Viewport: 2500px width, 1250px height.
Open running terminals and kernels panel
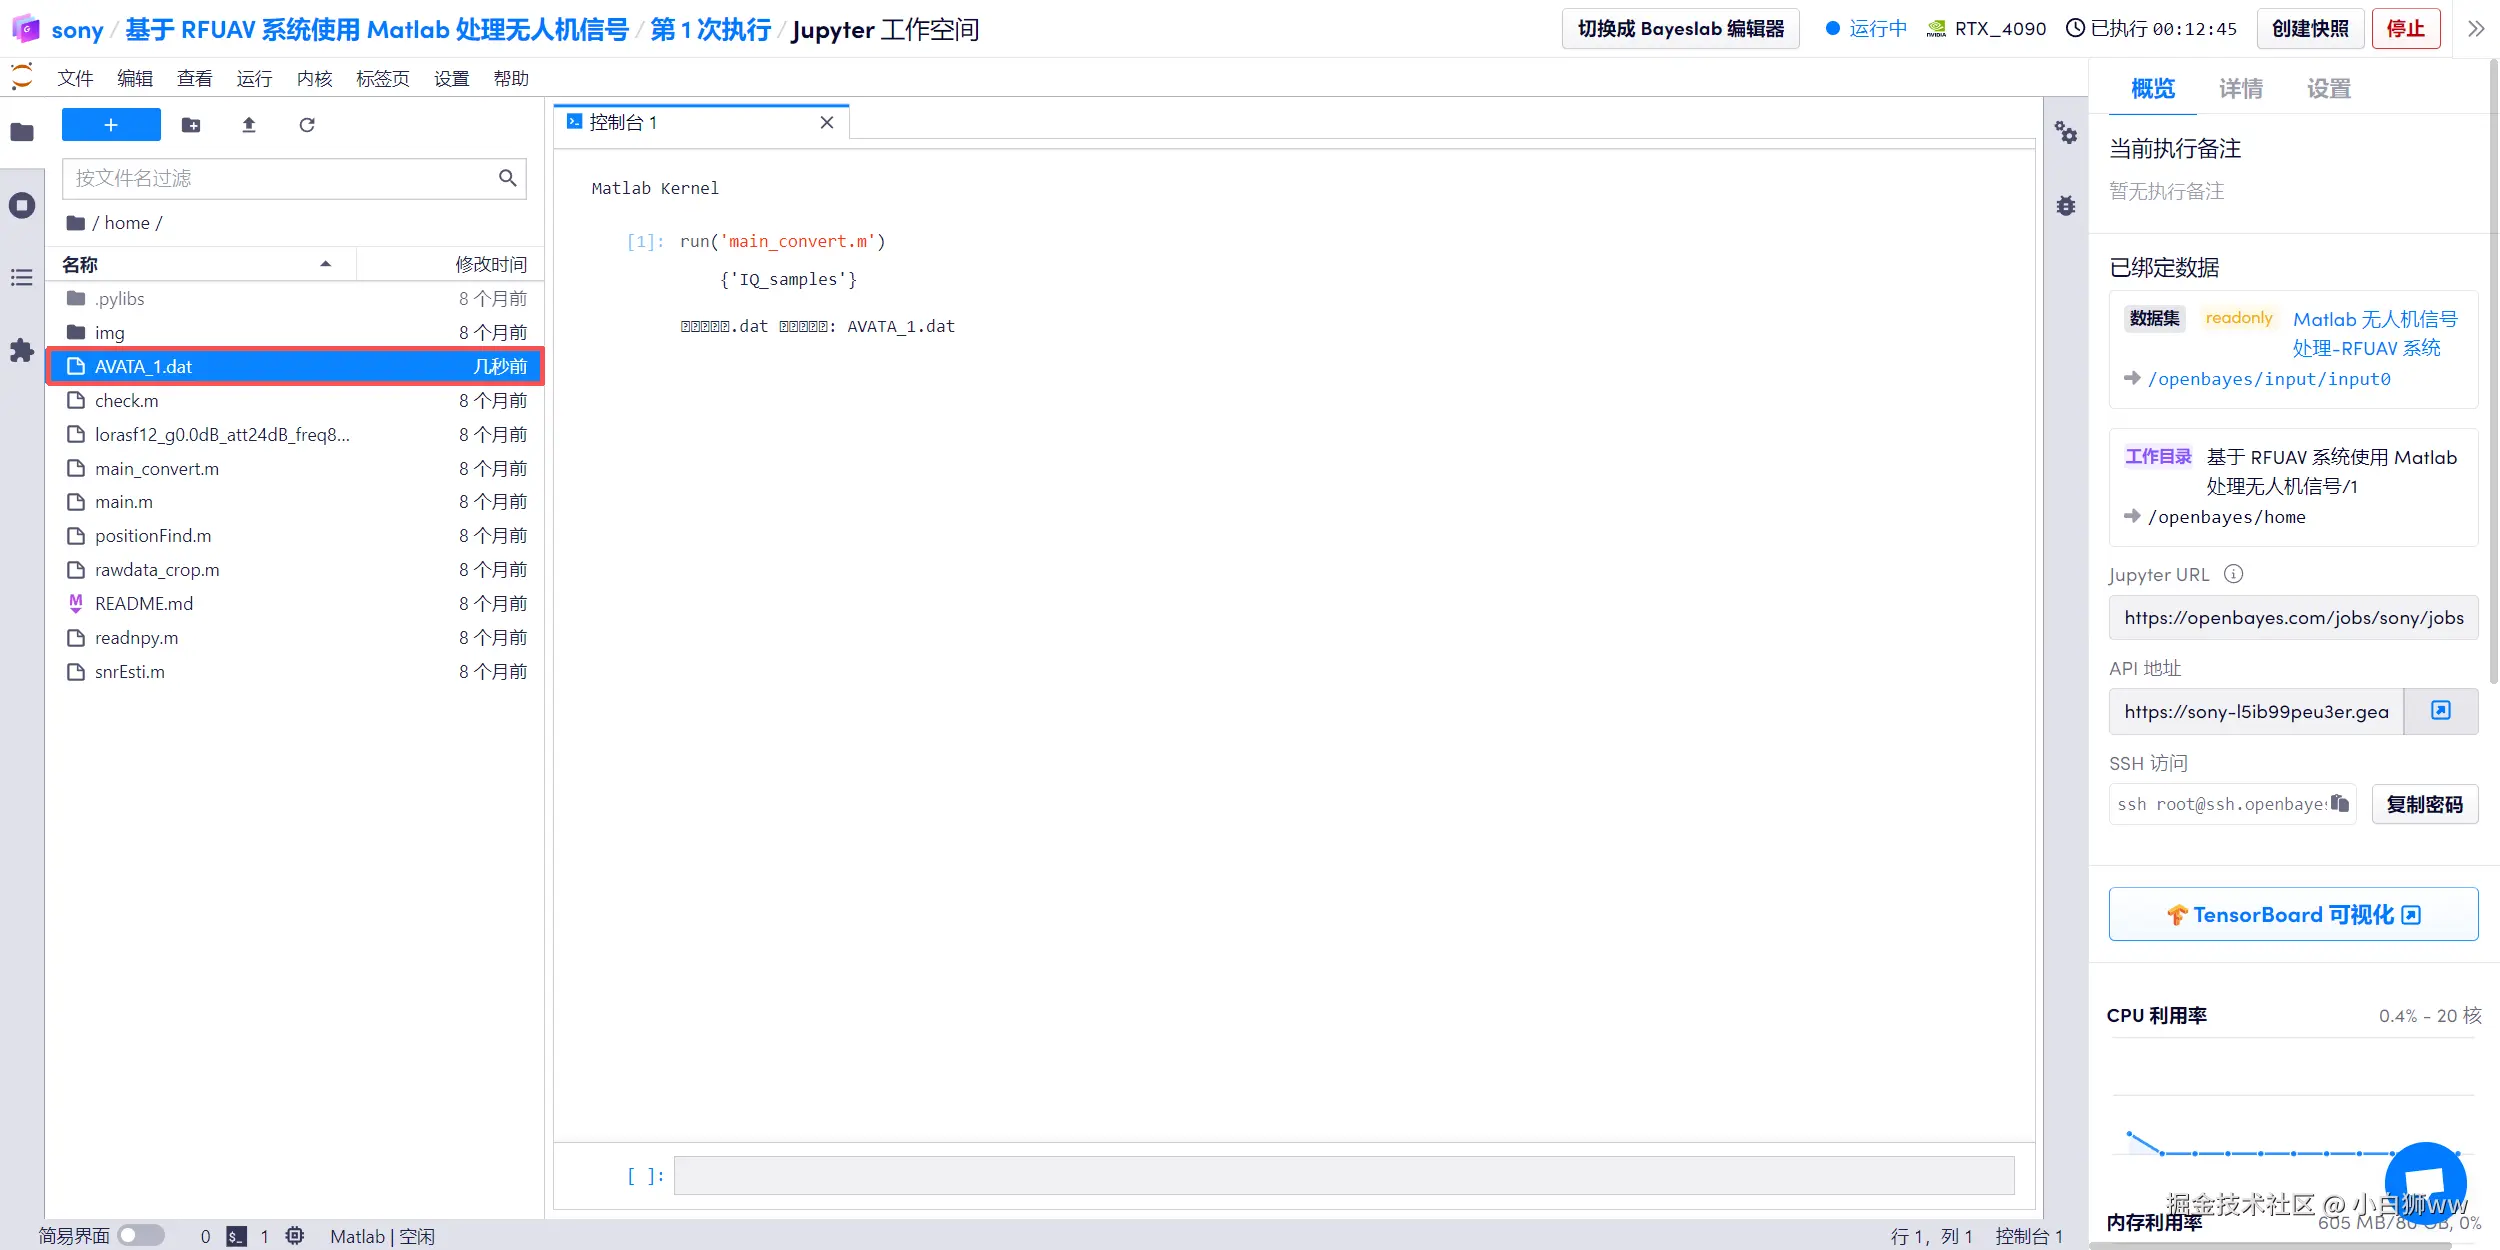[22, 206]
